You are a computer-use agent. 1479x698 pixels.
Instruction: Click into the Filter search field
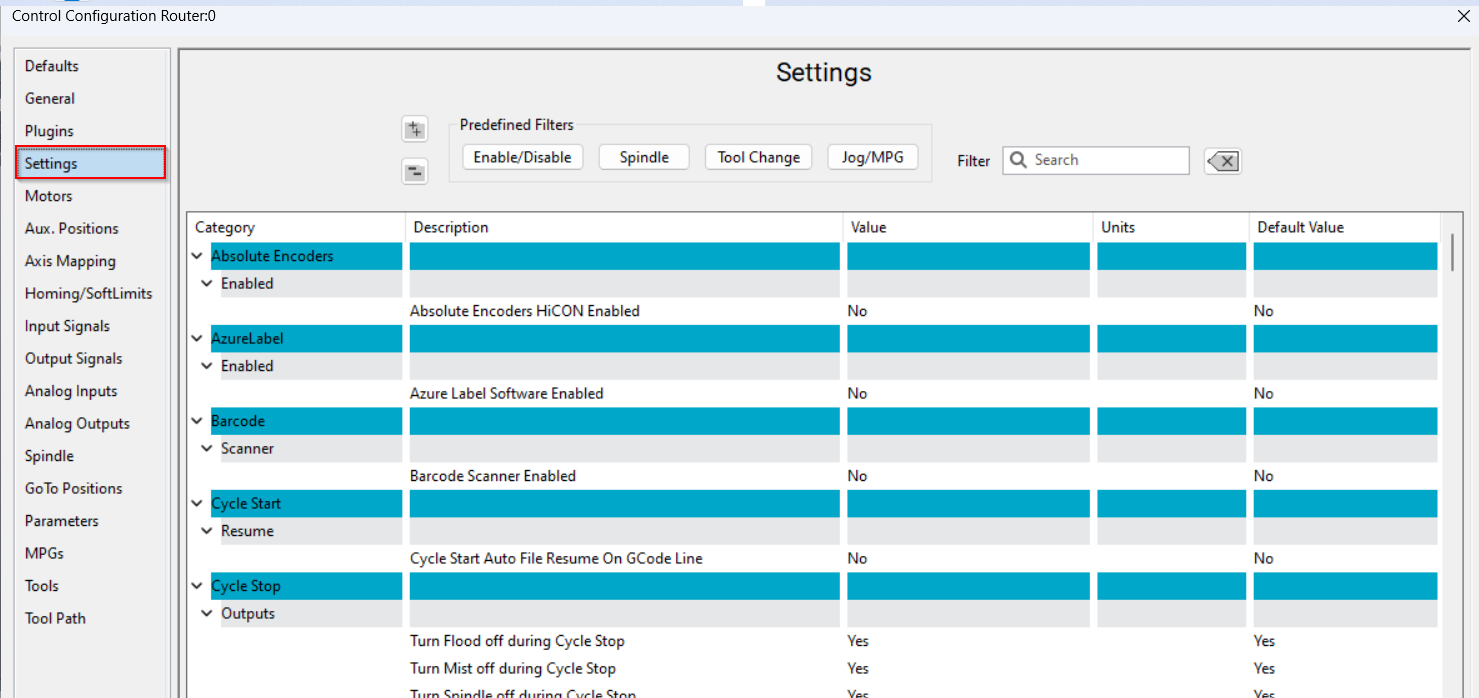pos(1107,160)
